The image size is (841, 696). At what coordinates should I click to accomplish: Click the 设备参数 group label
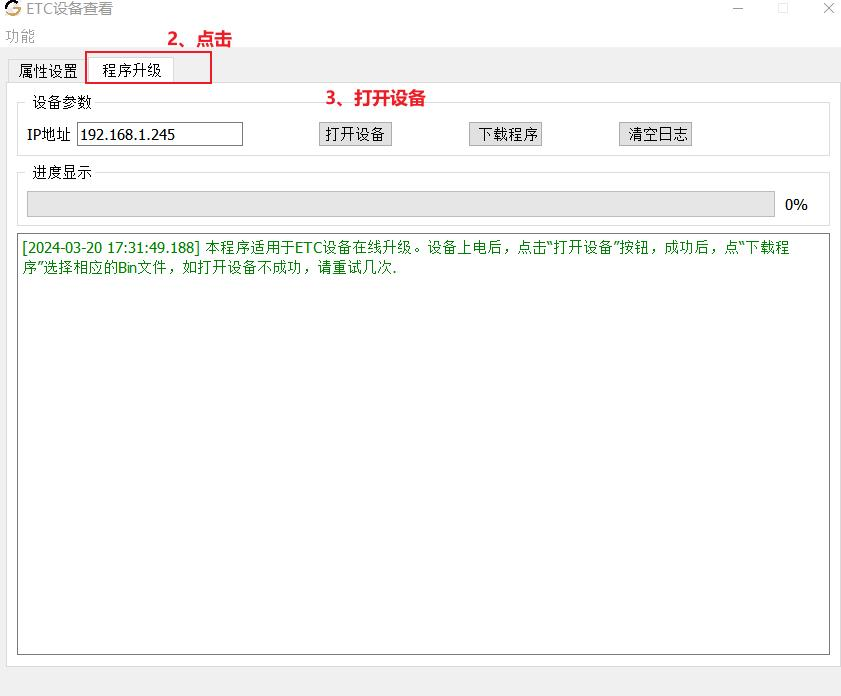tap(62, 102)
